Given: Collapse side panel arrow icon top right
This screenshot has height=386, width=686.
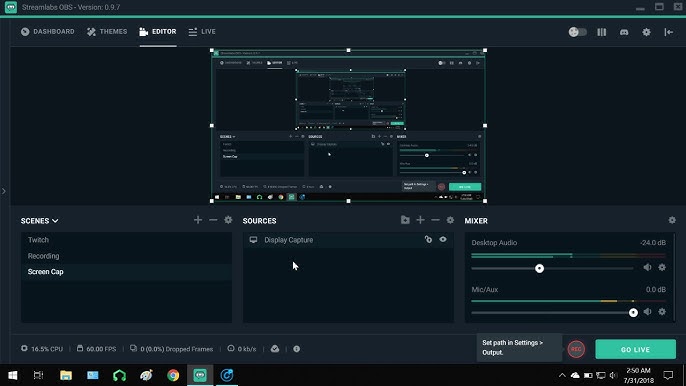Looking at the screenshot, I should [668, 32].
